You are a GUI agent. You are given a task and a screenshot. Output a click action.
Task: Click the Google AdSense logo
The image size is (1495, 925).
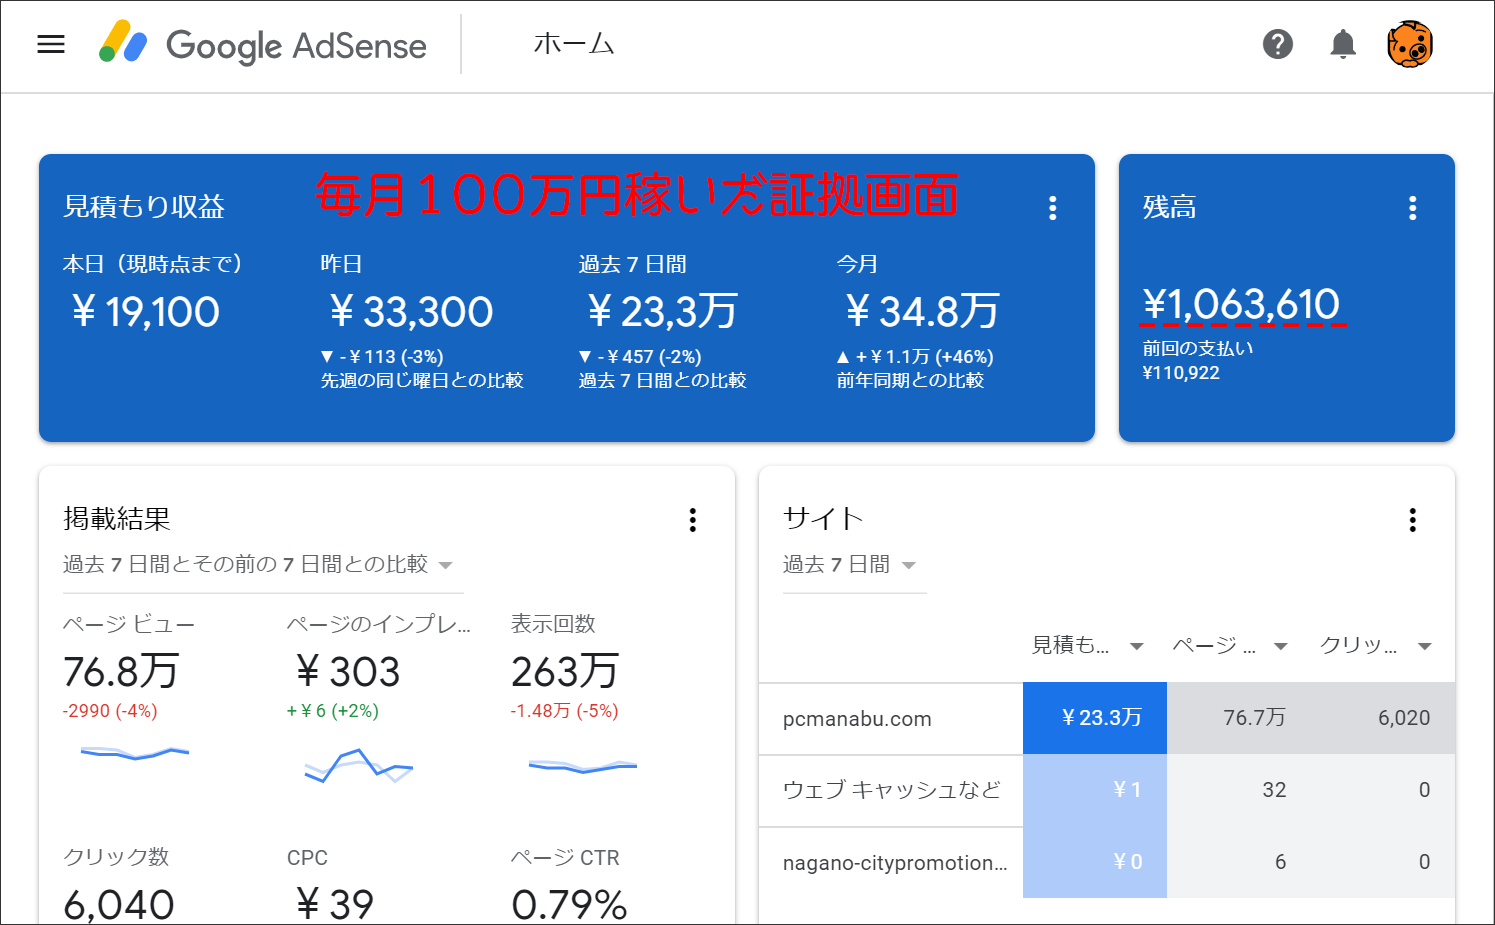263,44
